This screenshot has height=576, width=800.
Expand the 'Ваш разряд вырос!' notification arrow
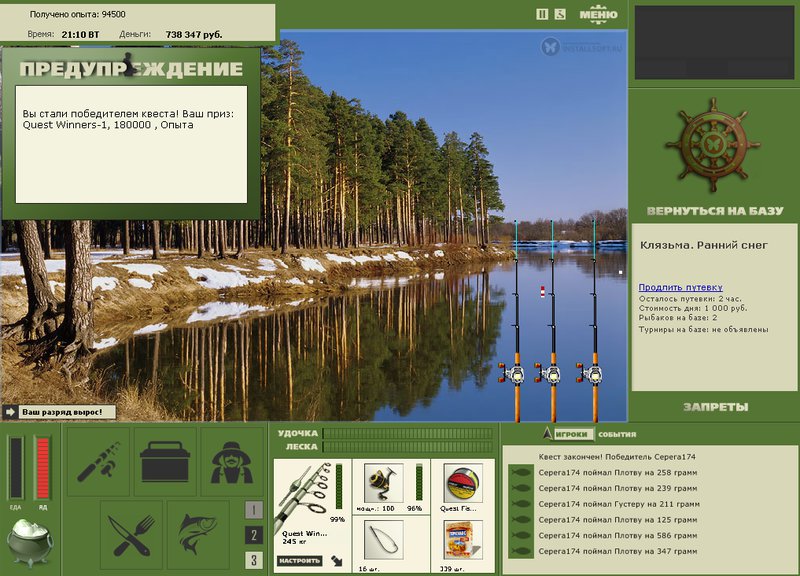click(x=10, y=412)
